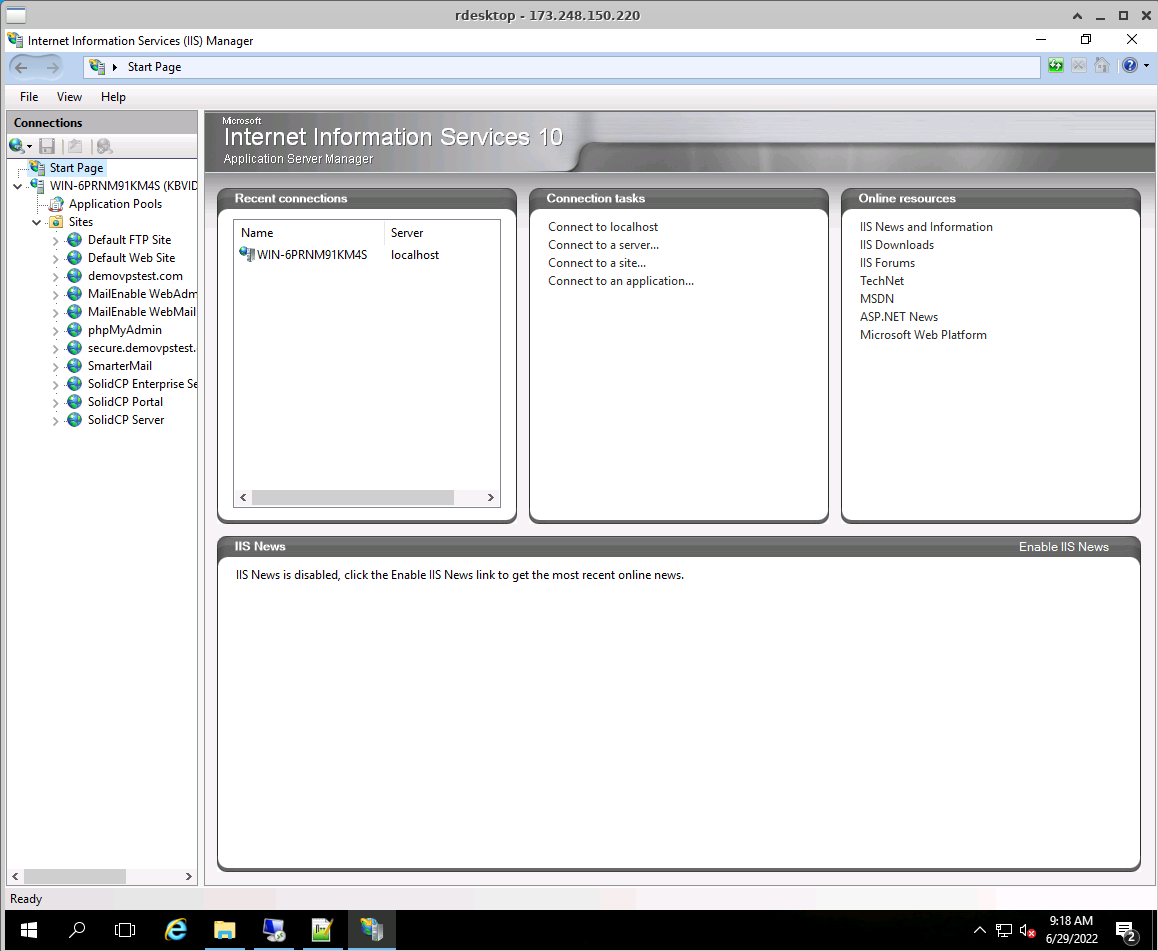
Task: Open File Explorer from taskbar
Action: tap(225, 930)
